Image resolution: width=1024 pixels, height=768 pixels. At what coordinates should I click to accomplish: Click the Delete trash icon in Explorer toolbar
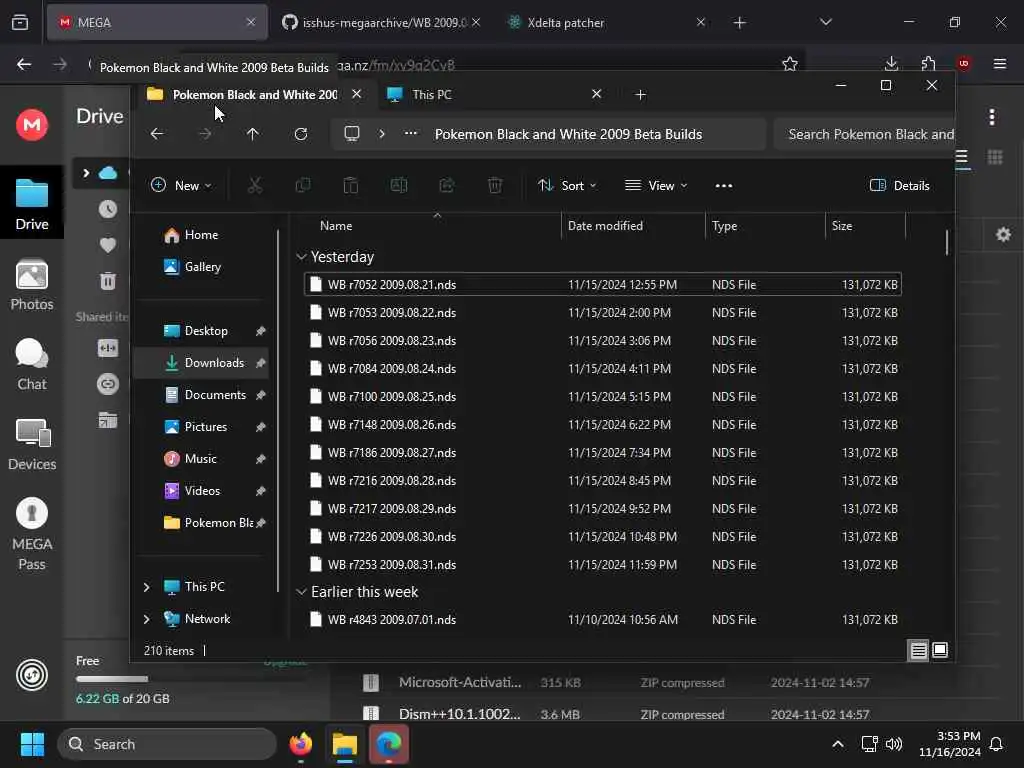click(x=495, y=185)
